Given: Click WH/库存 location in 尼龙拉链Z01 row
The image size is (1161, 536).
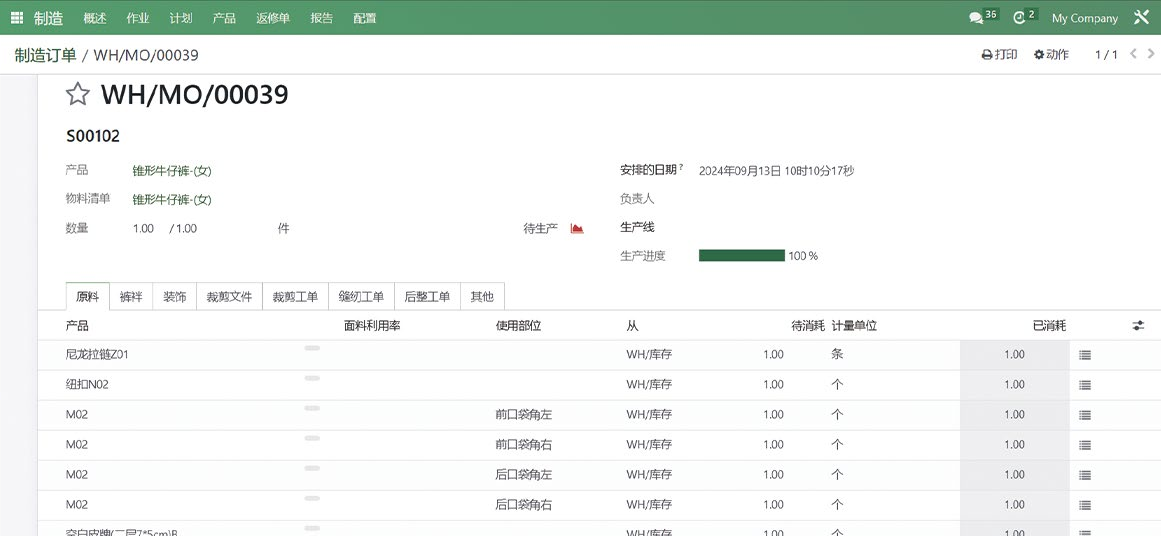Looking at the screenshot, I should click(649, 355).
